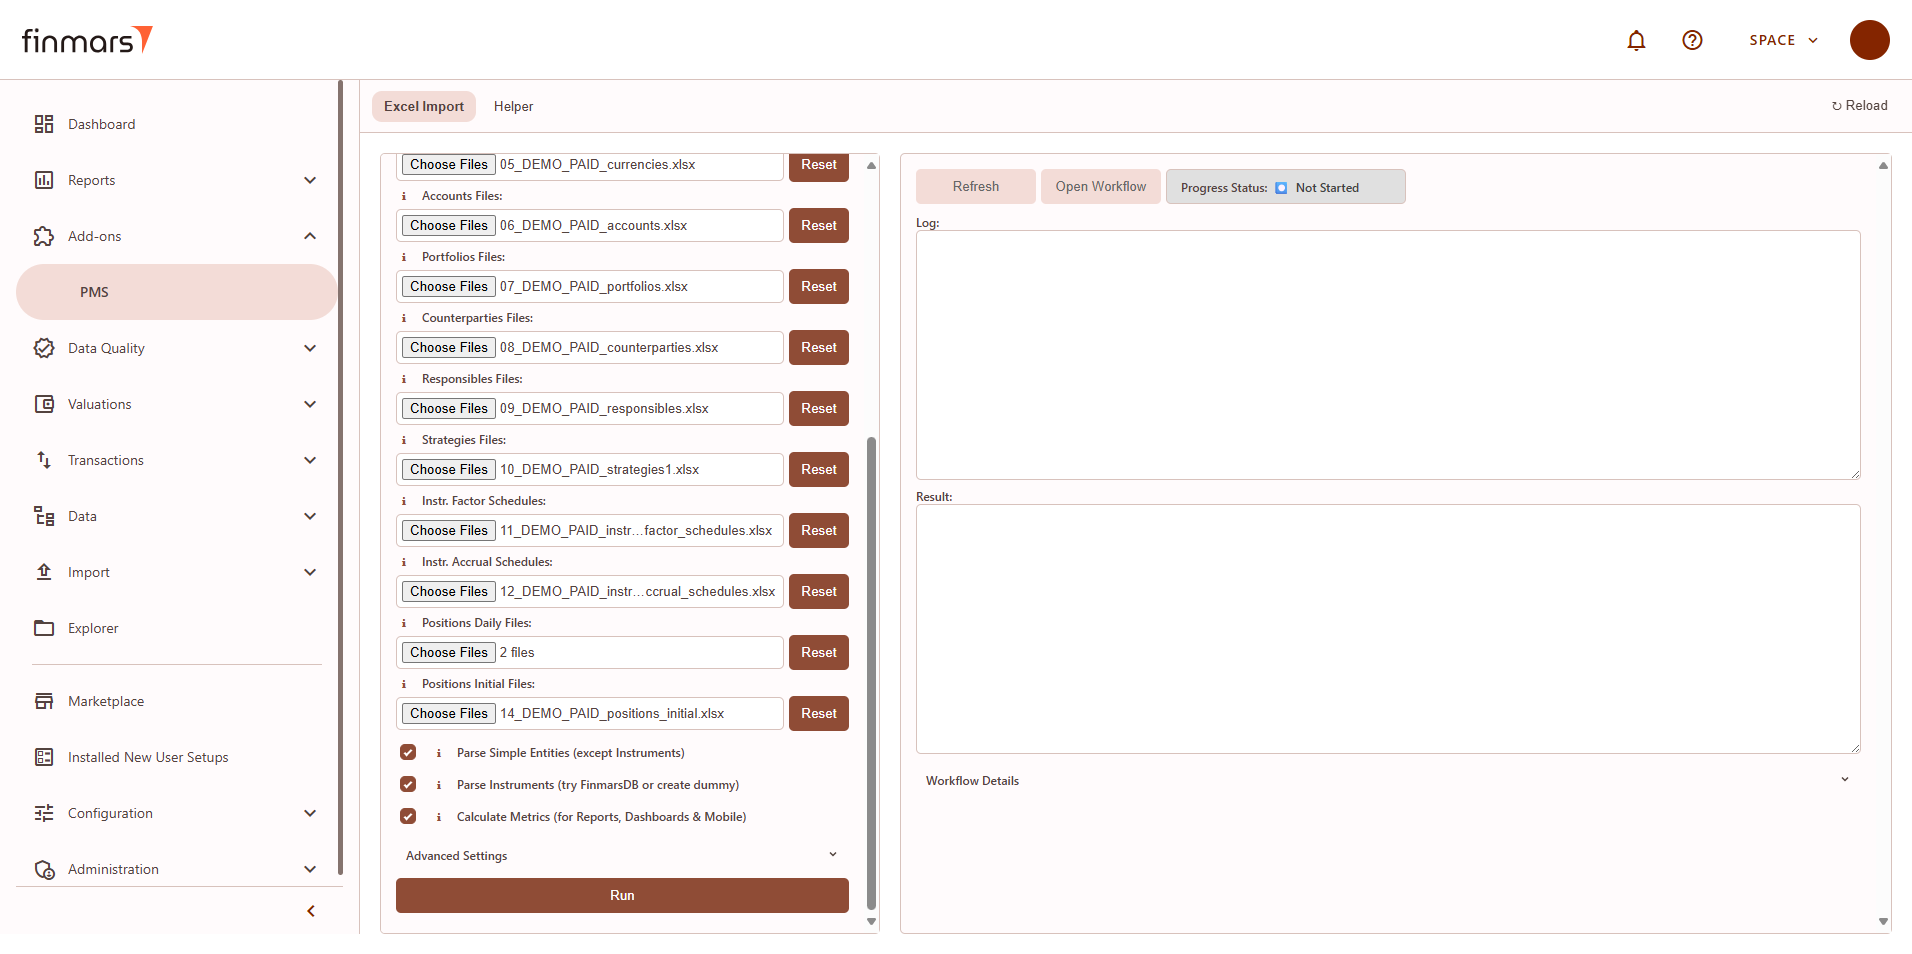
Task: Click the Dashboard grid icon
Action: pos(44,124)
